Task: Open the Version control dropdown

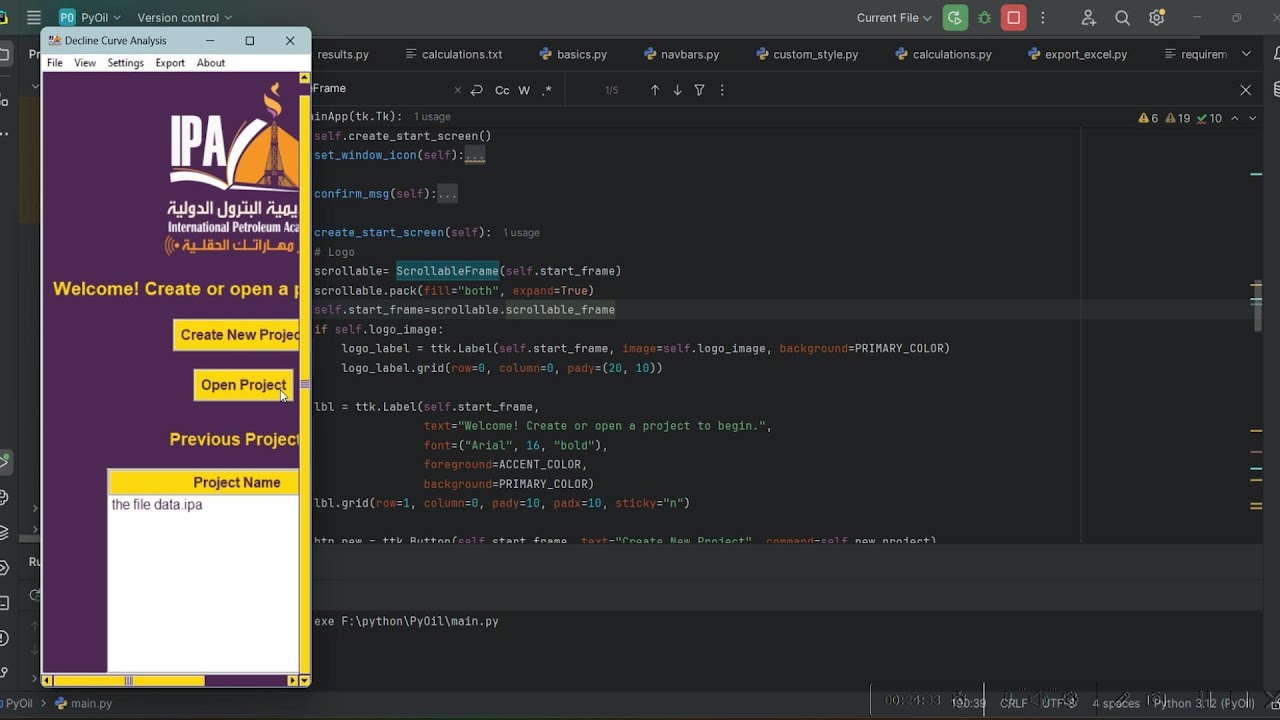Action: (184, 17)
